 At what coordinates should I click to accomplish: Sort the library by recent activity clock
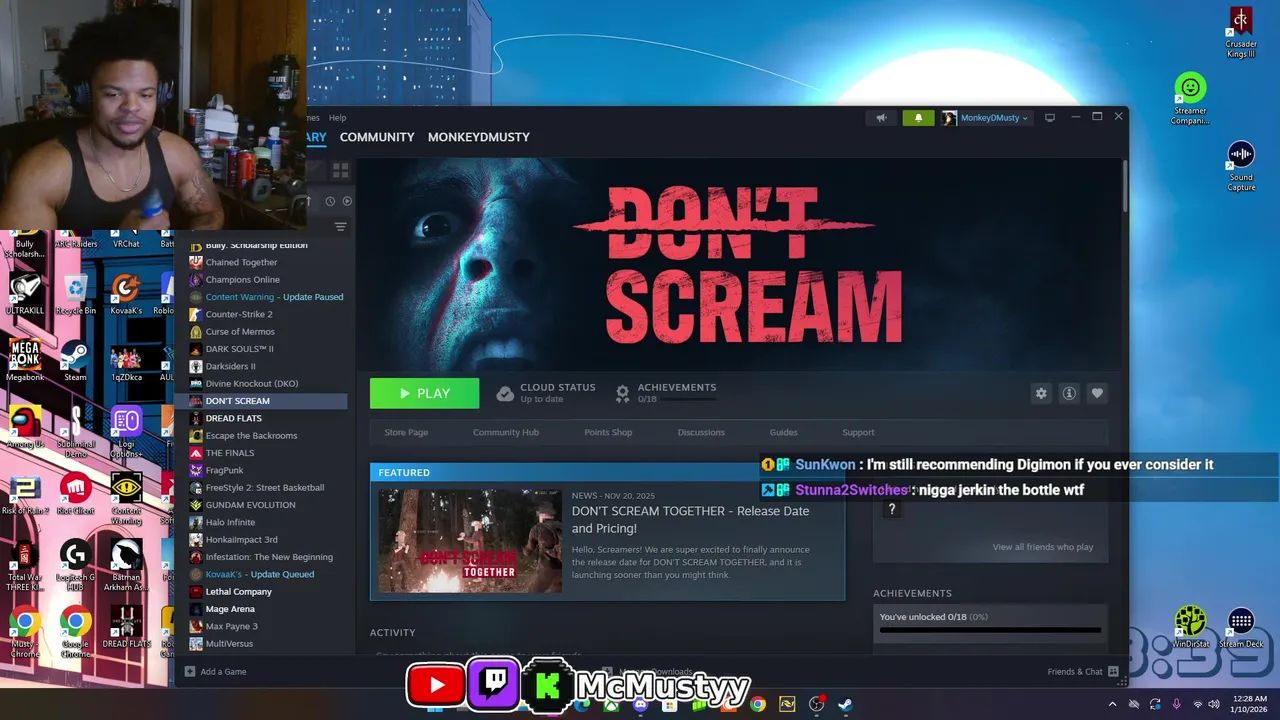330,201
